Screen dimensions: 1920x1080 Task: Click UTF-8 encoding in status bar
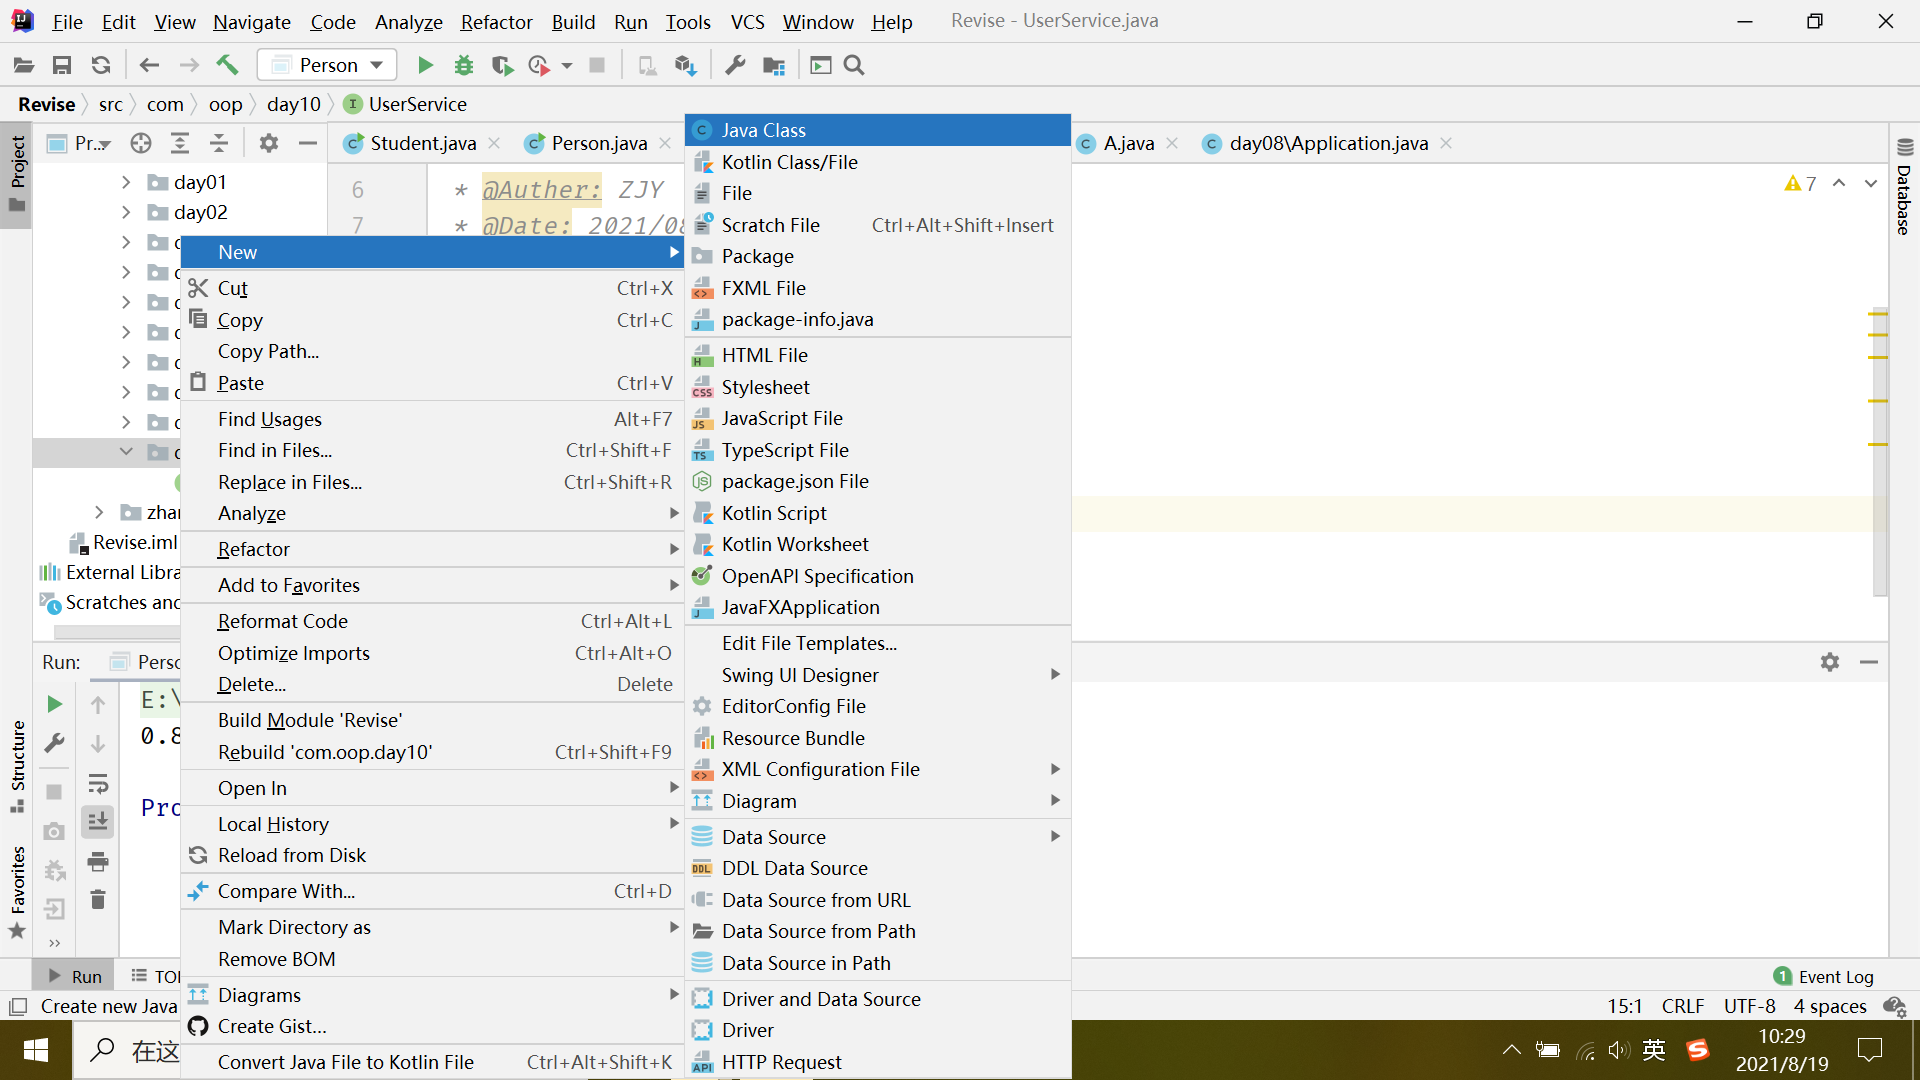click(1749, 1006)
